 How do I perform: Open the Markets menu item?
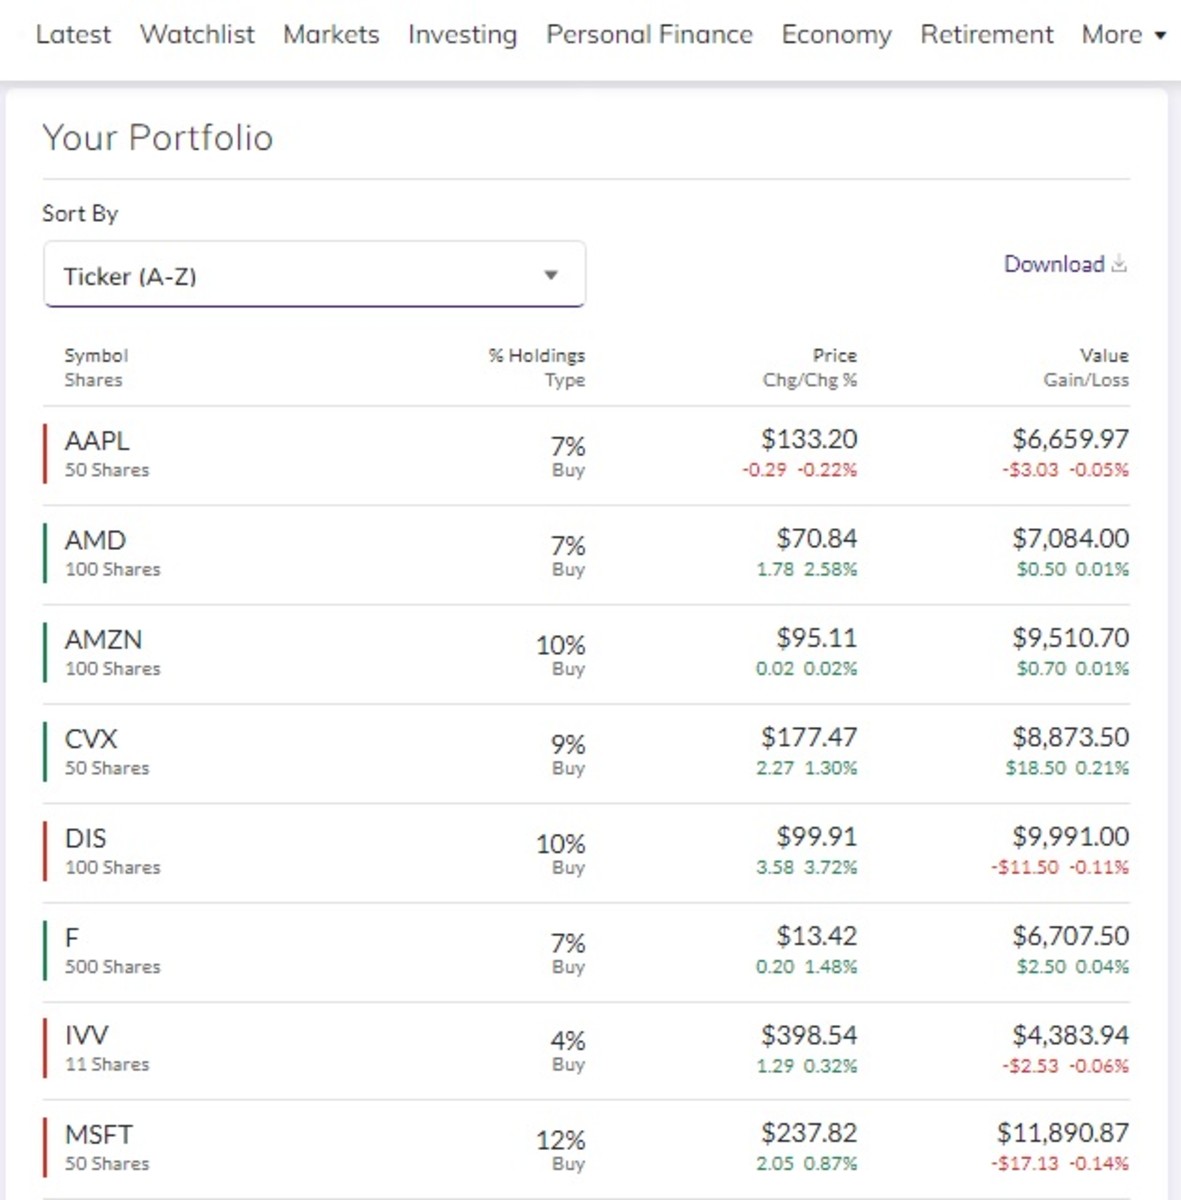(x=330, y=35)
